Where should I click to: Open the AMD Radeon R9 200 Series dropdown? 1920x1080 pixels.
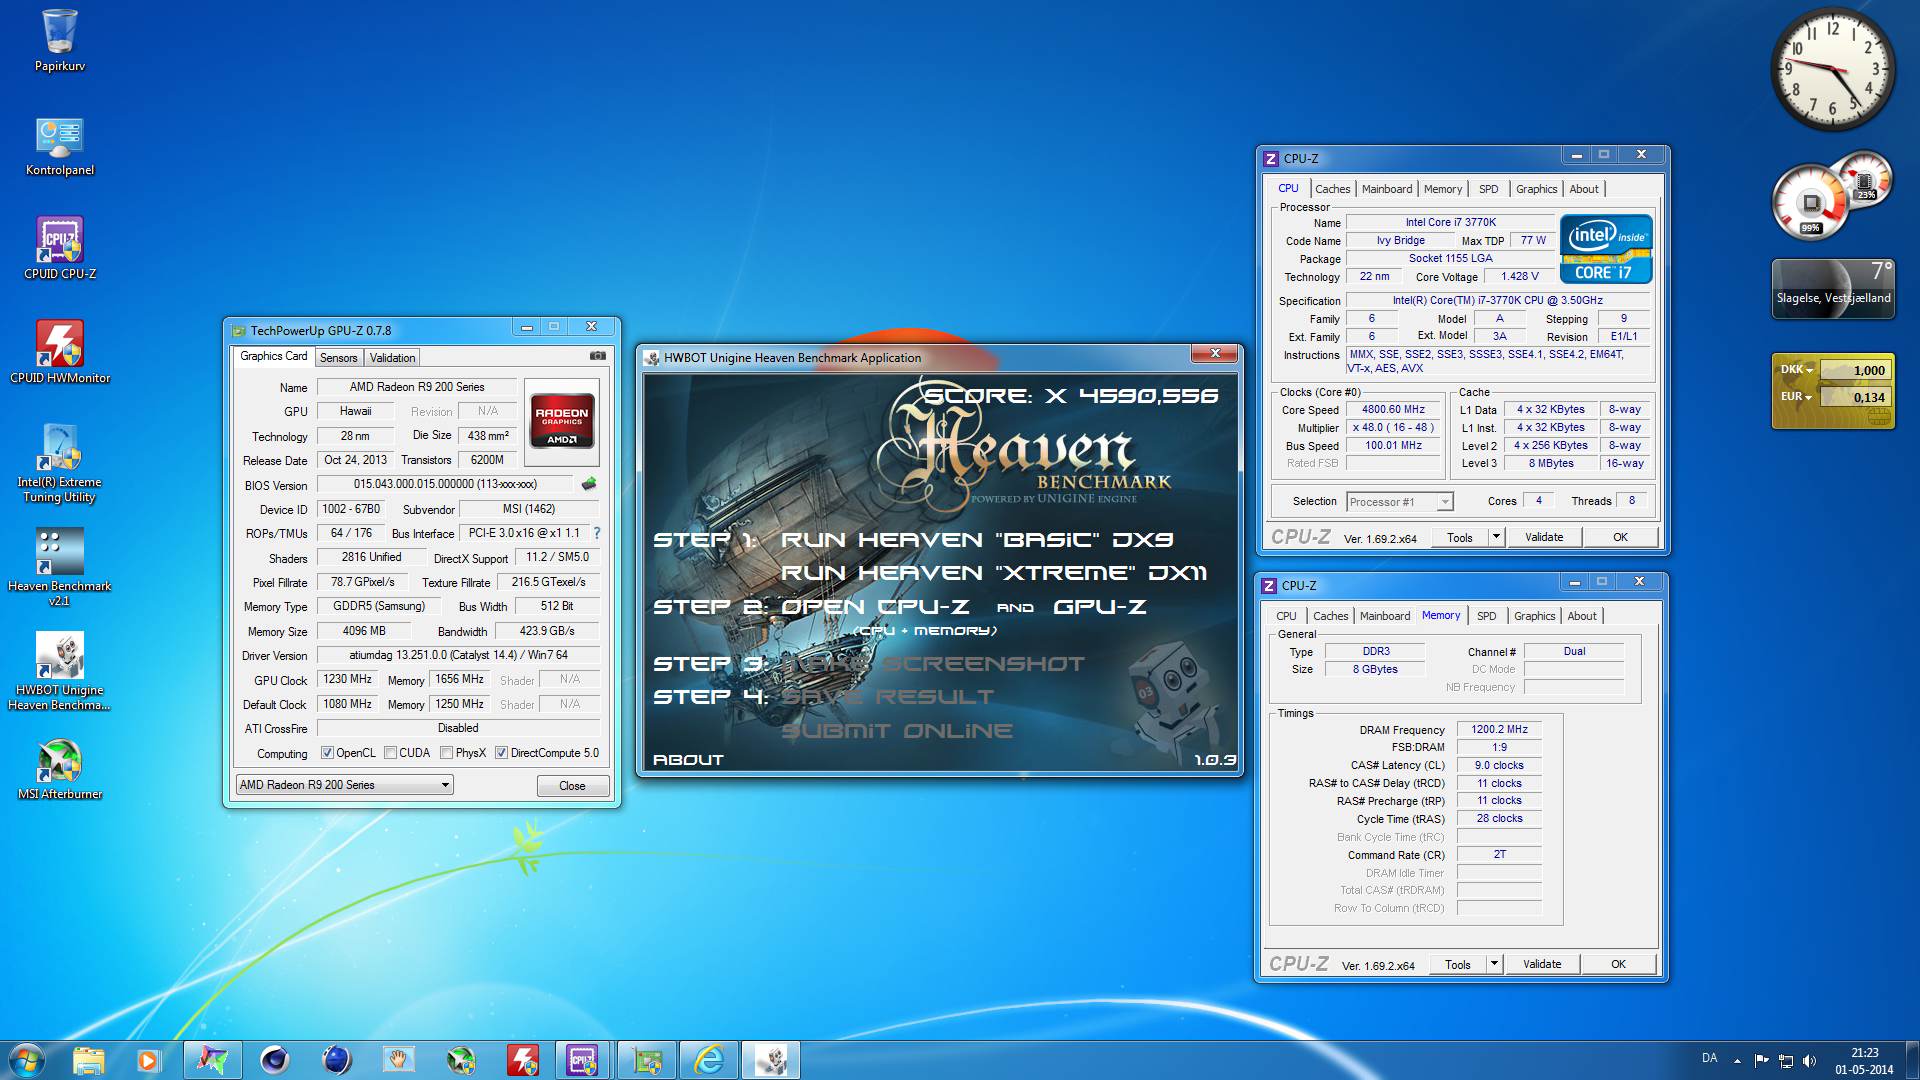click(345, 785)
